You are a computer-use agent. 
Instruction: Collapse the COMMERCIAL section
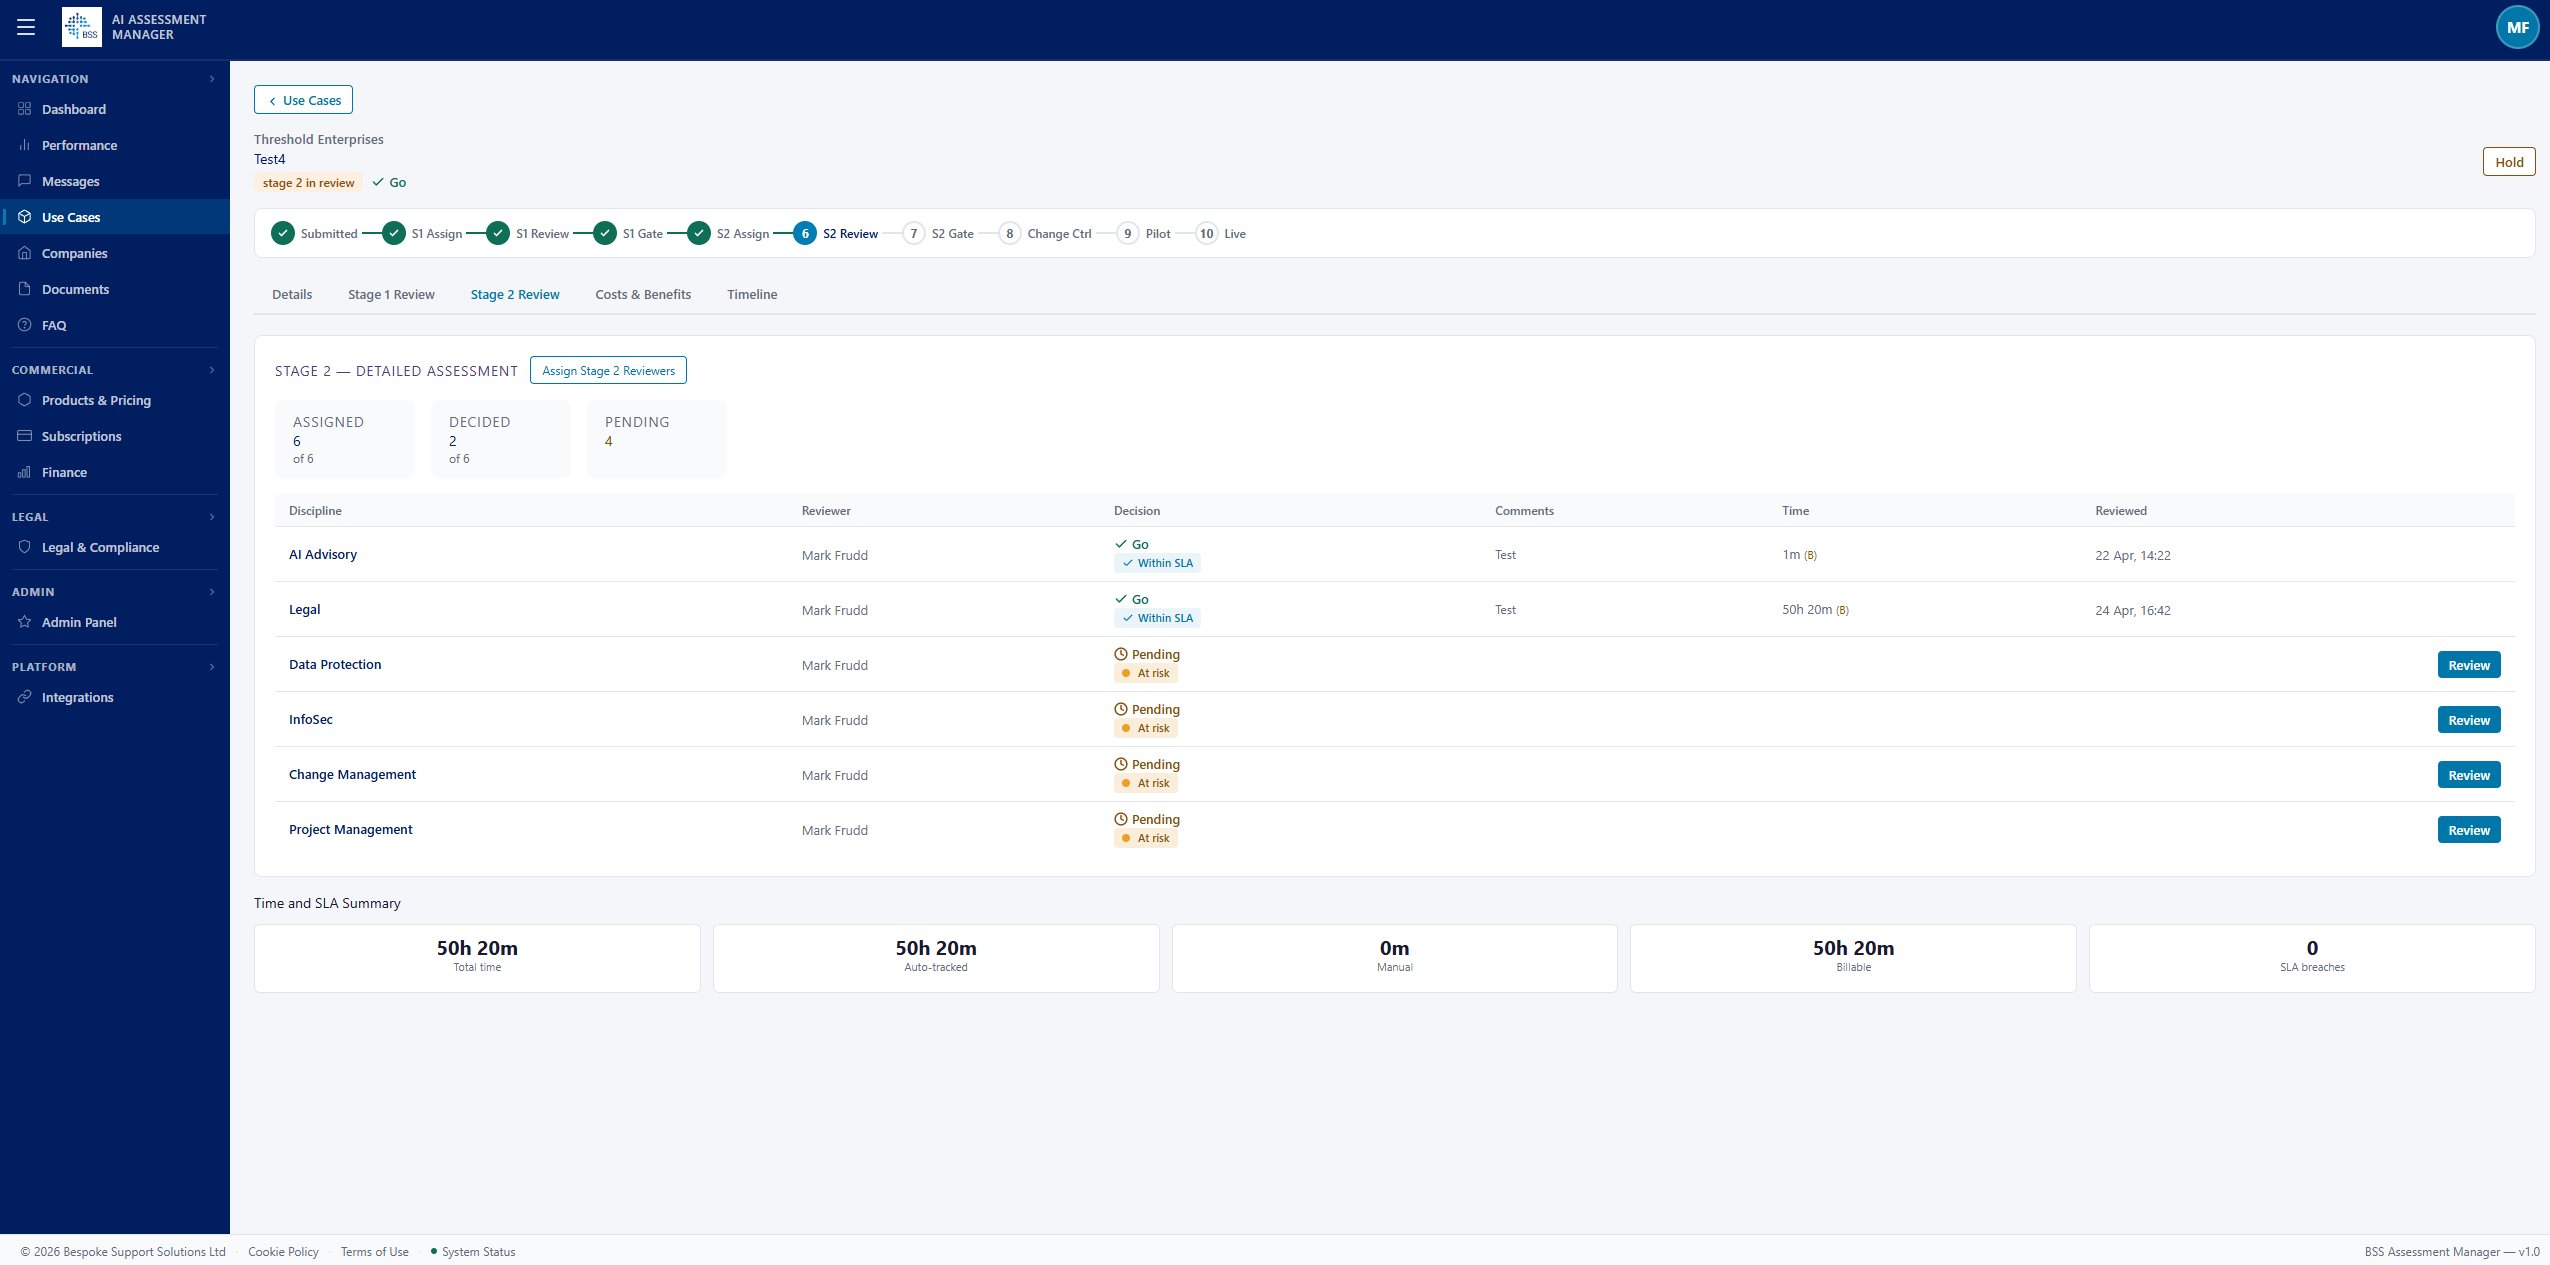tap(212, 369)
